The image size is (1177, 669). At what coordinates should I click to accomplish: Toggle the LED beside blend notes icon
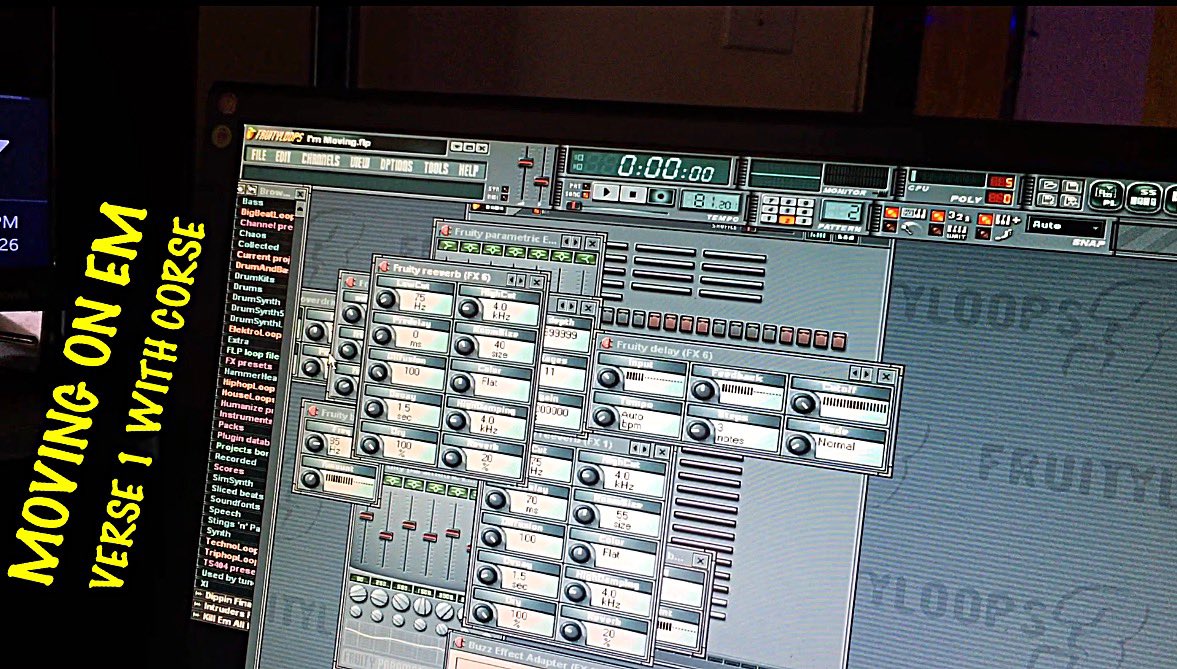[x=985, y=218]
